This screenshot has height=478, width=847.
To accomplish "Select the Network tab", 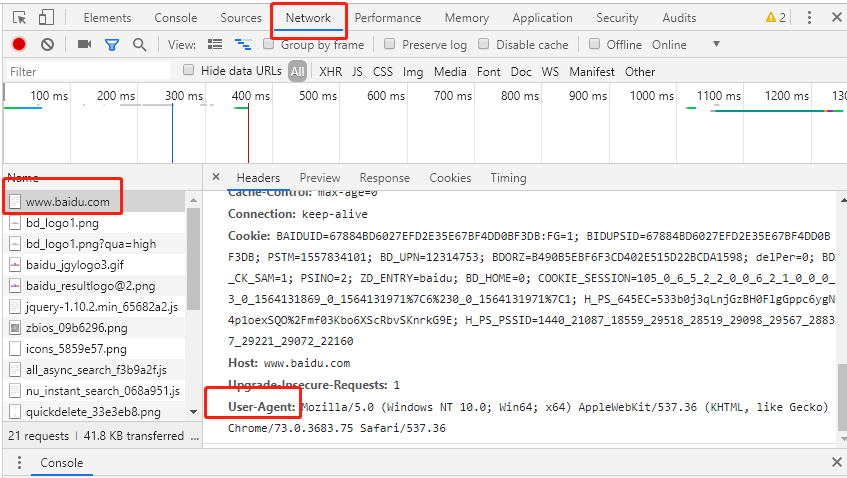I will [x=308, y=18].
